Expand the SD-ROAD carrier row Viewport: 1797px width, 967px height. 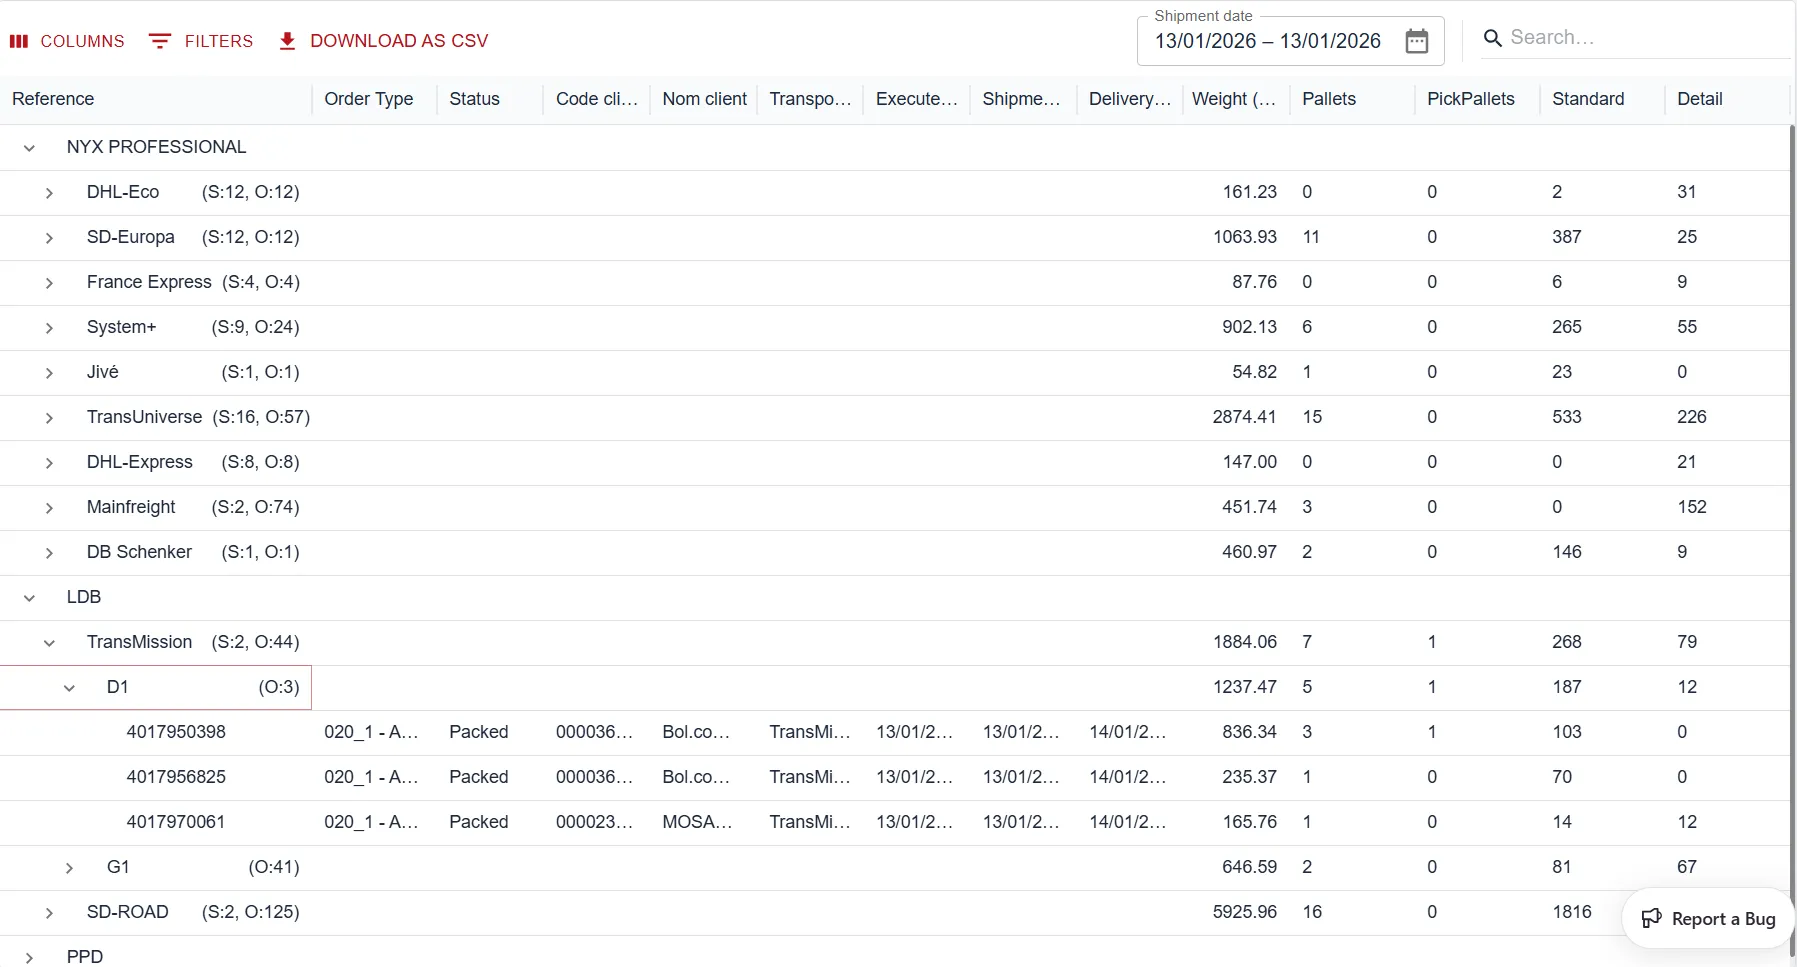pyautogui.click(x=49, y=913)
